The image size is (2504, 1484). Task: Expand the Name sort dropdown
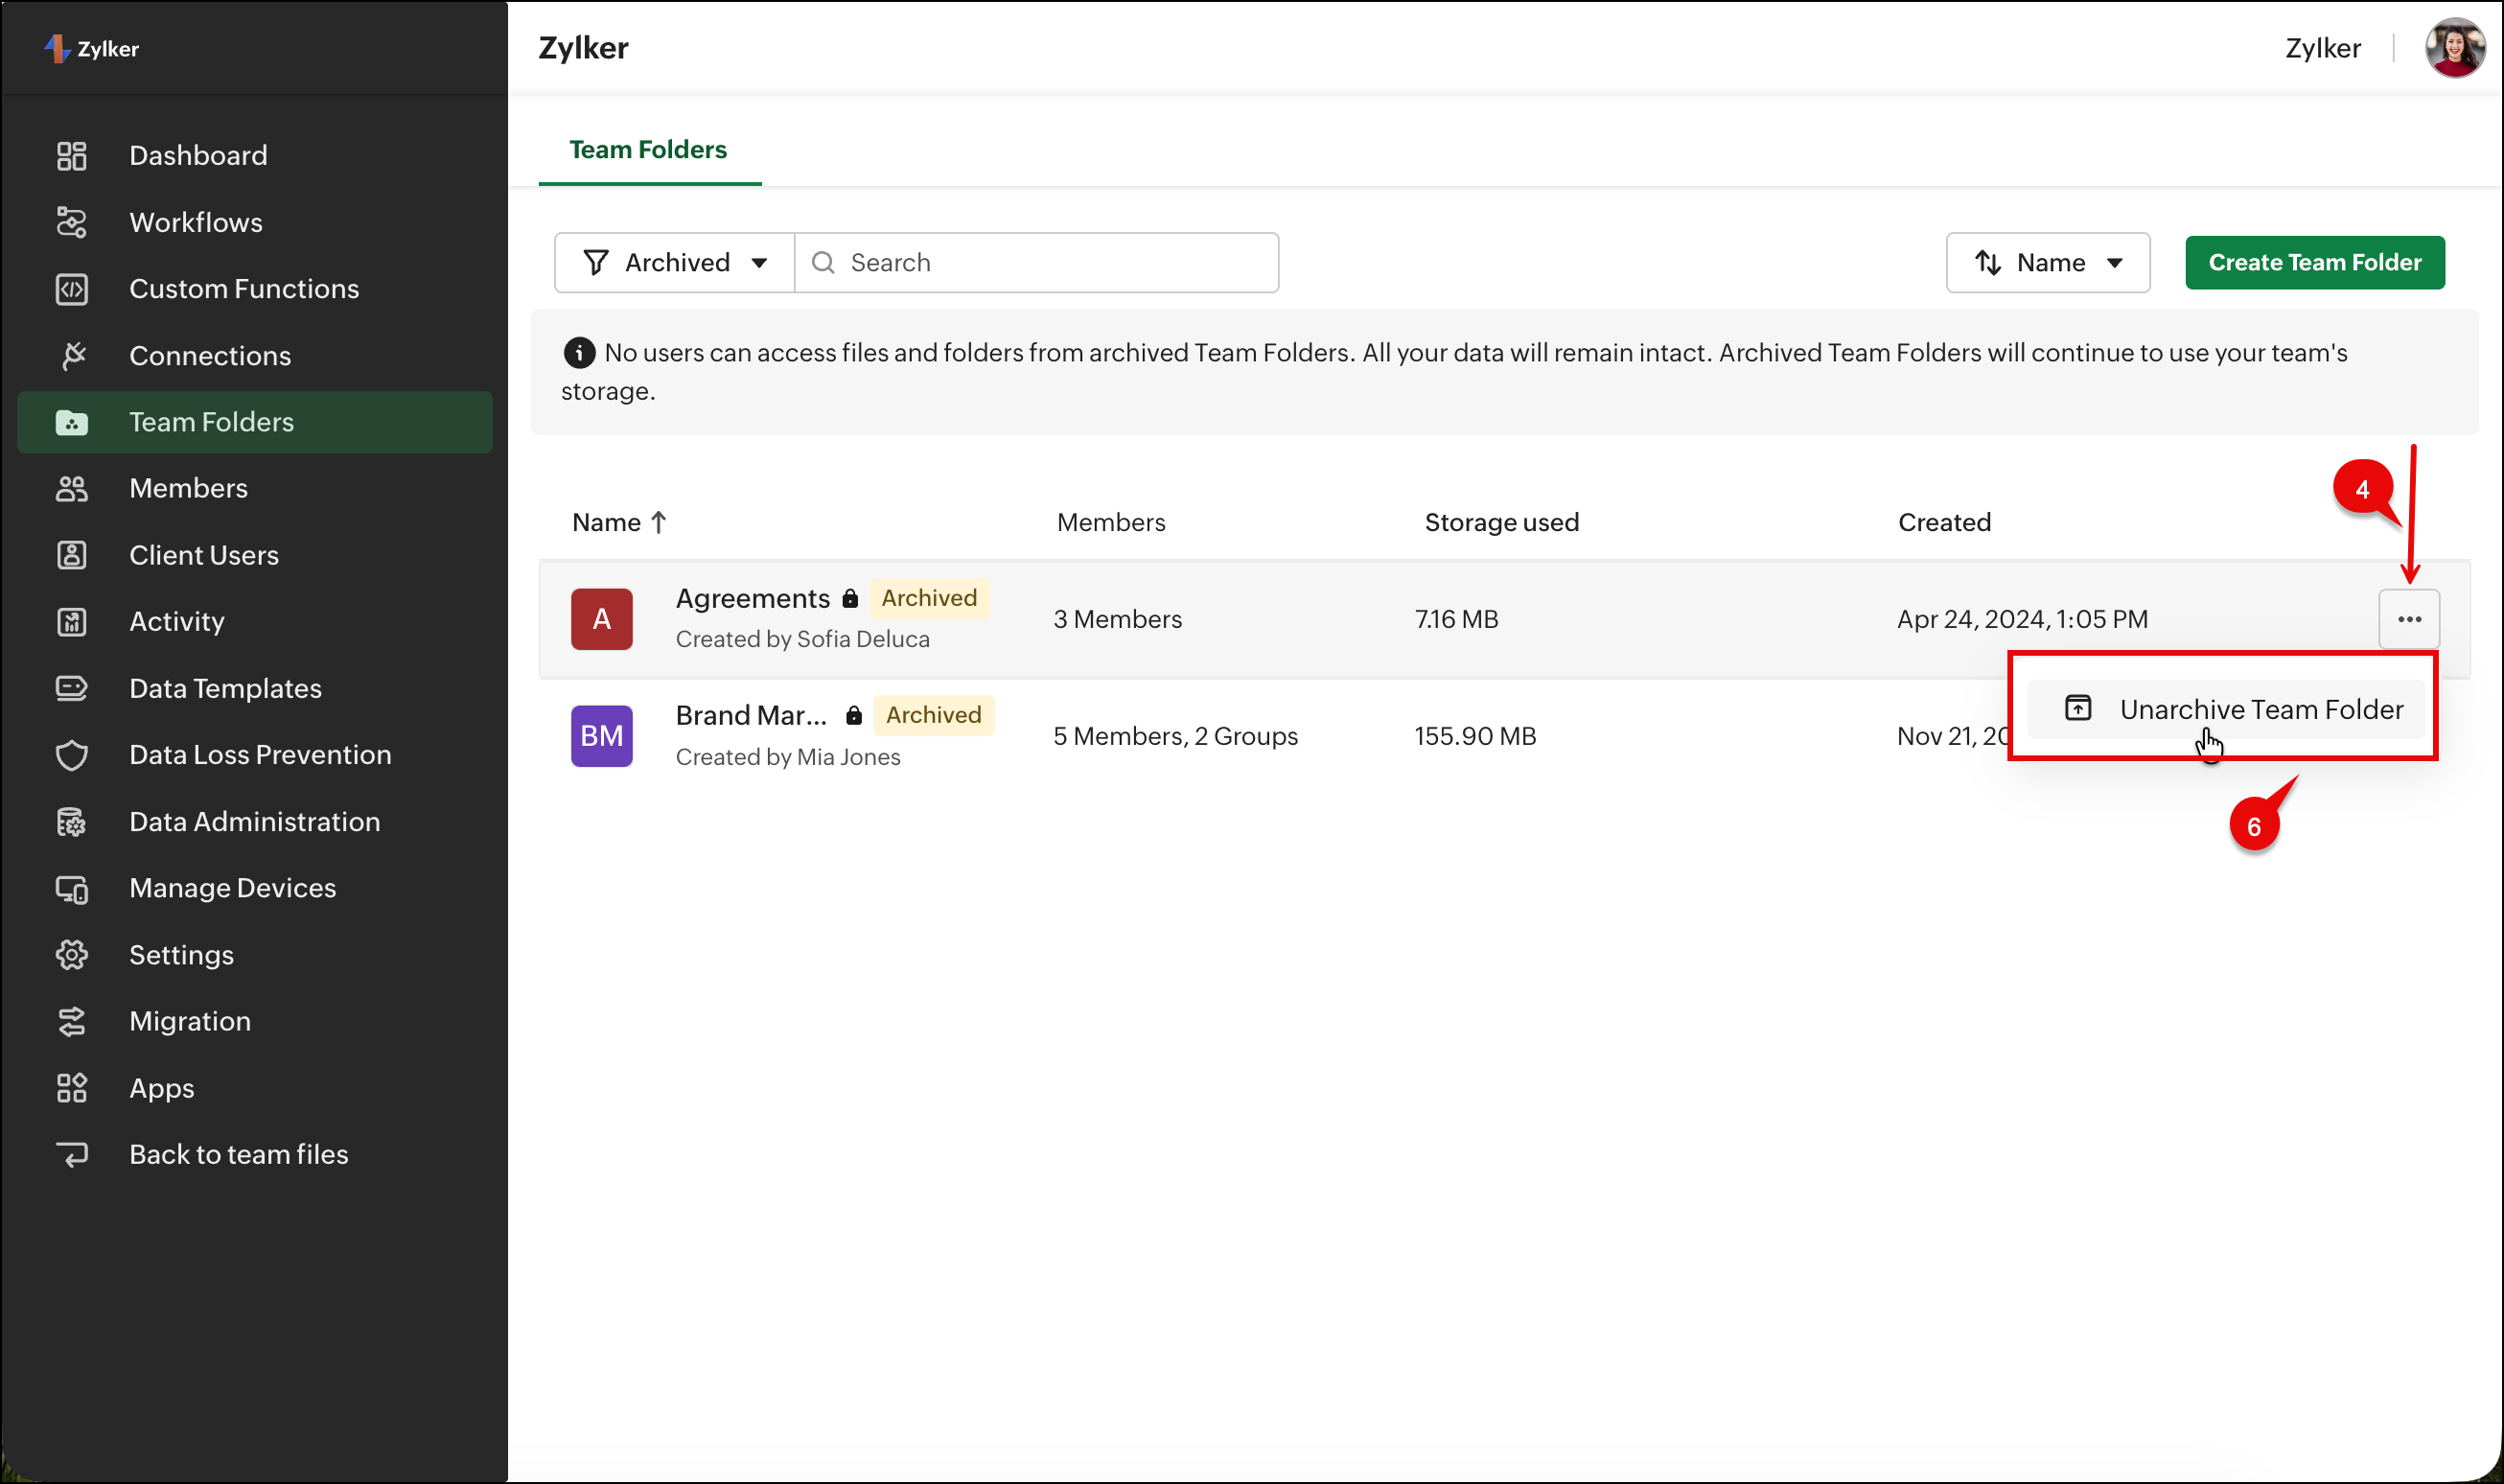2047,263
